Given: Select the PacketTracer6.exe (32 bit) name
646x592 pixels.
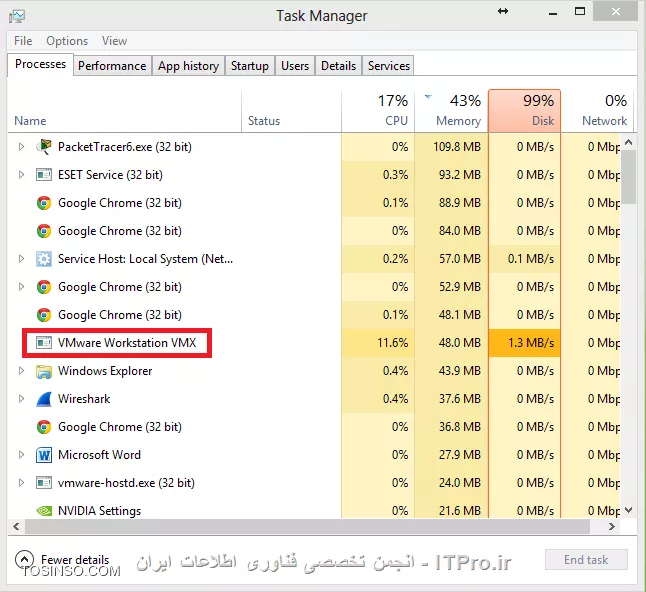Looking at the screenshot, I should click(x=125, y=147).
